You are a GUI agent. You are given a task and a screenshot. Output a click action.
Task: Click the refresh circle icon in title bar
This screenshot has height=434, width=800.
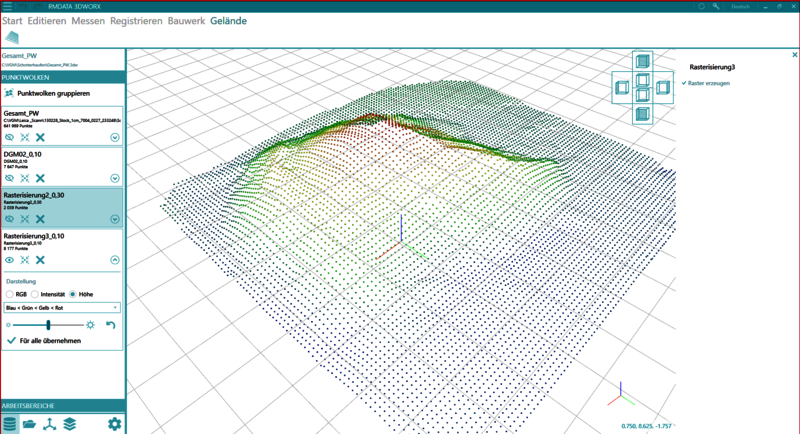point(702,6)
